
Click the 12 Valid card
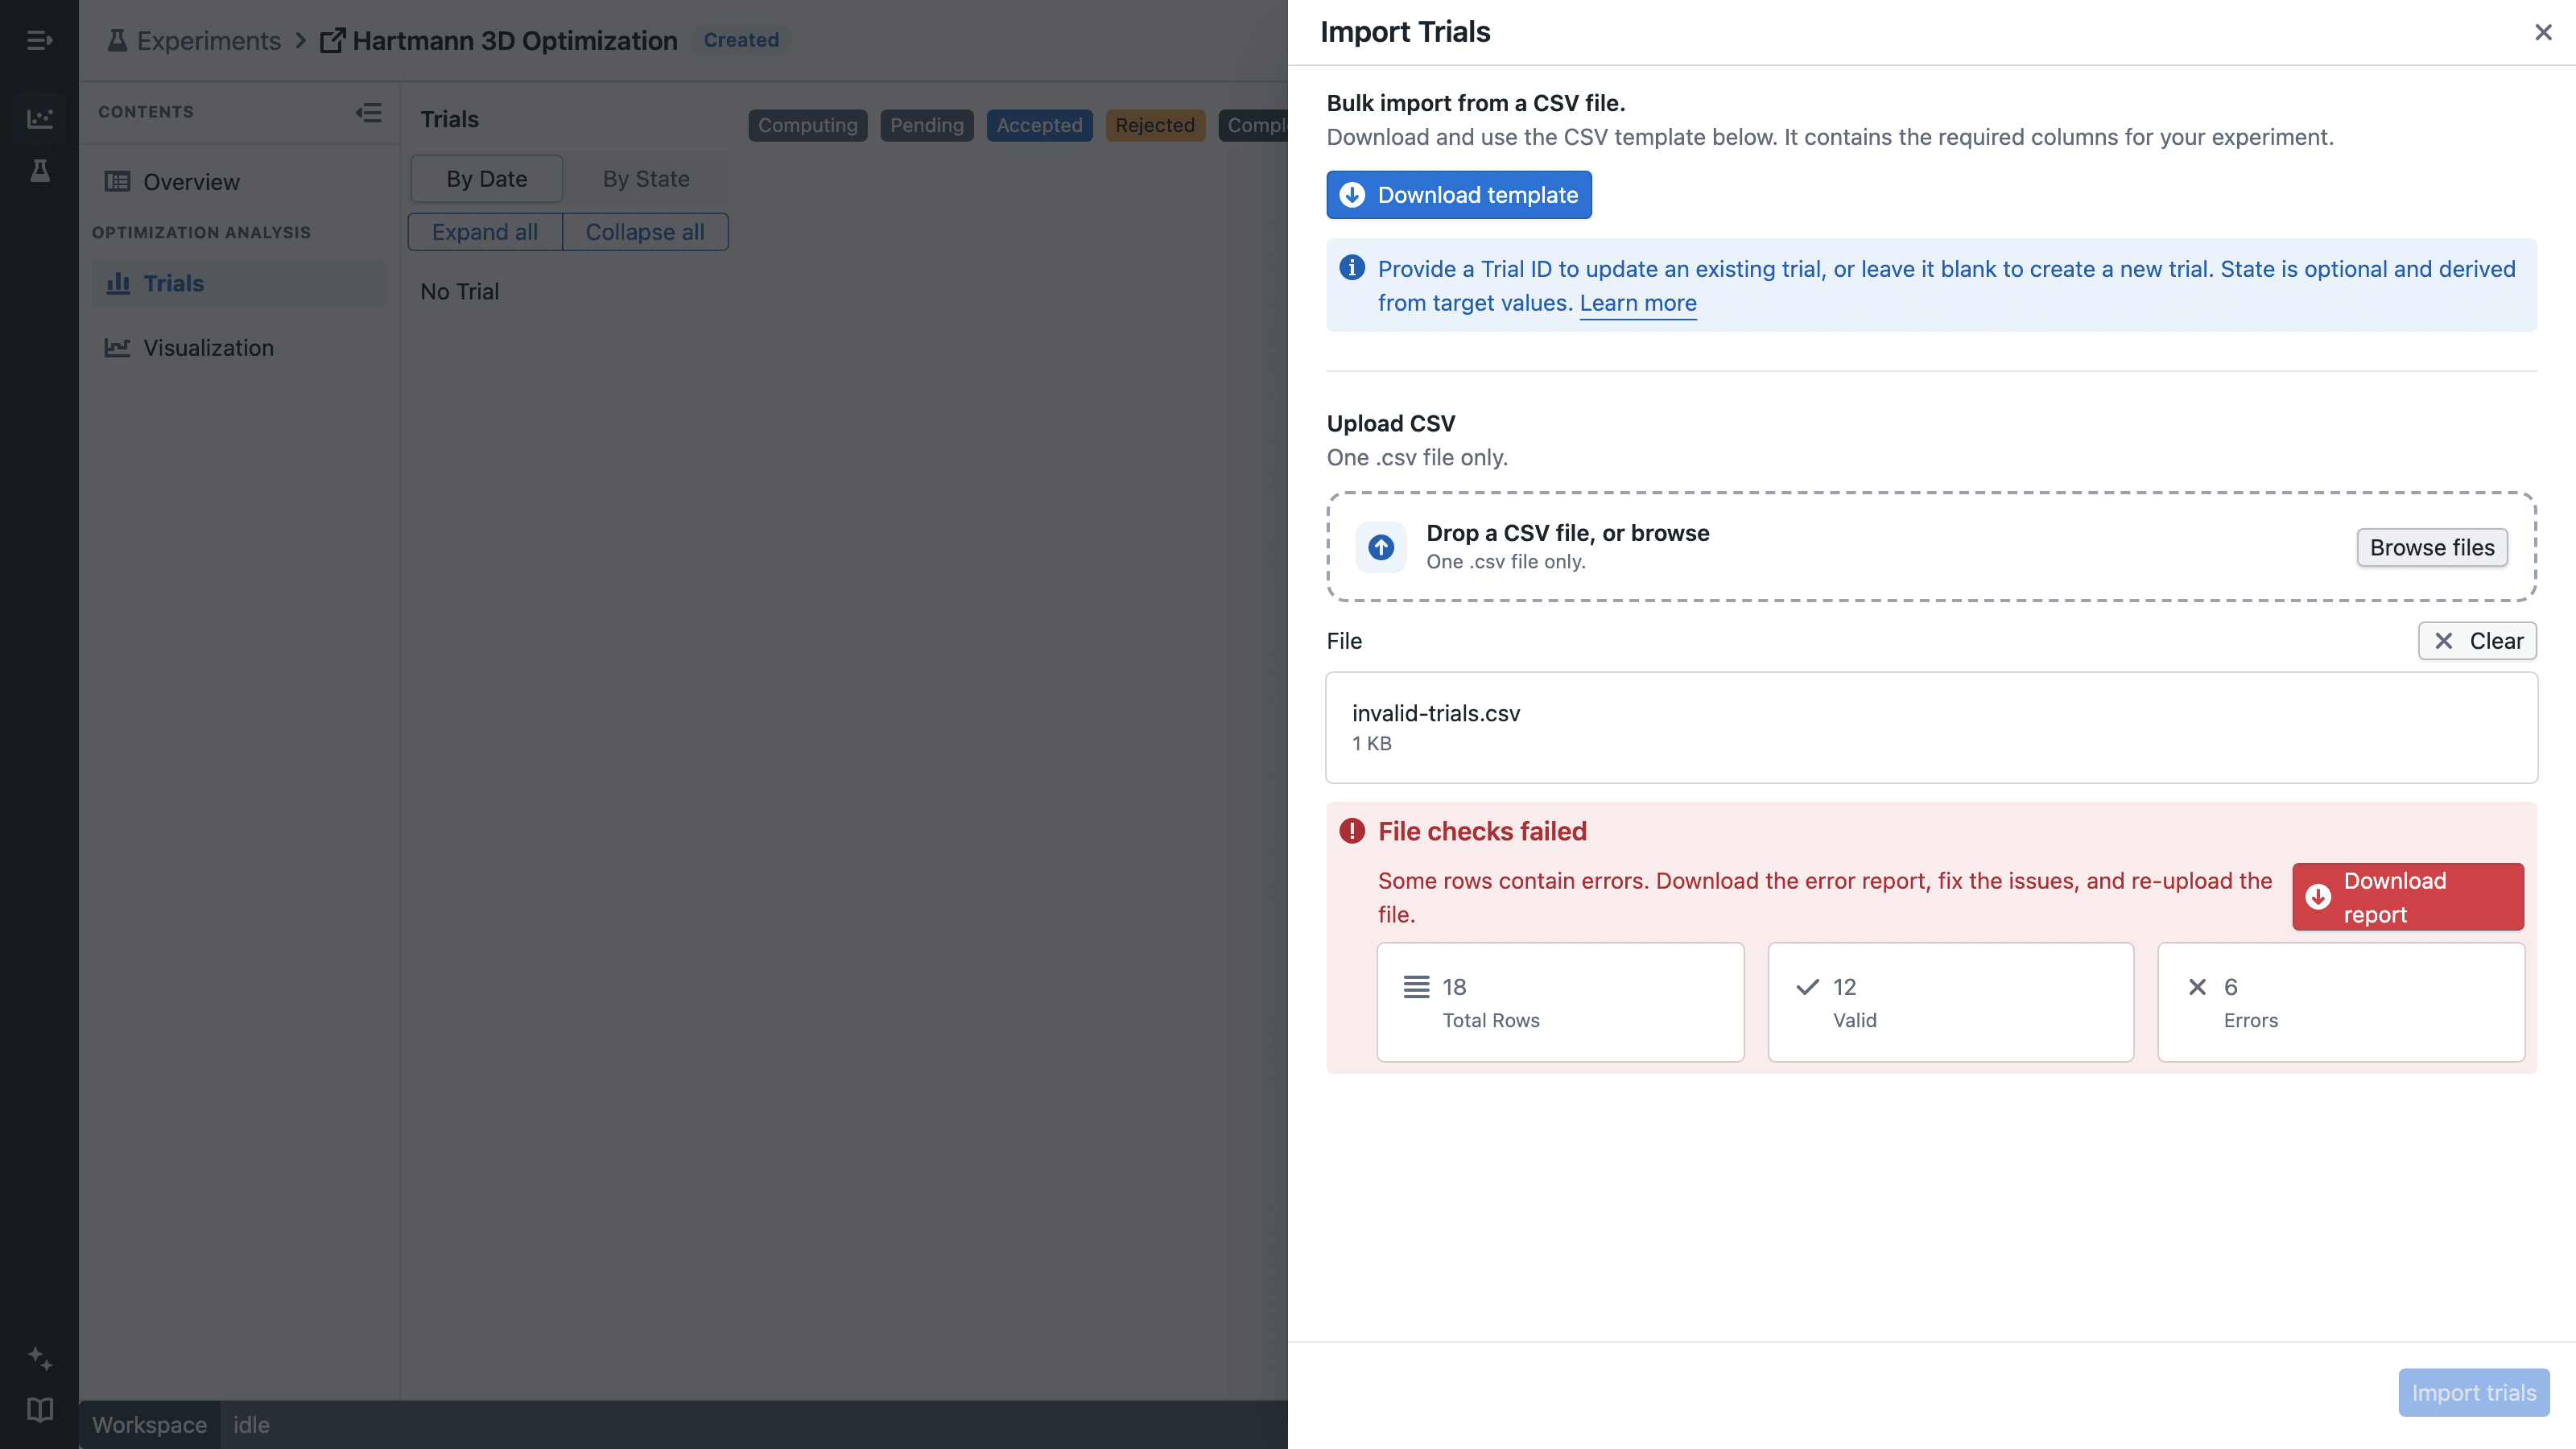[1950, 1002]
